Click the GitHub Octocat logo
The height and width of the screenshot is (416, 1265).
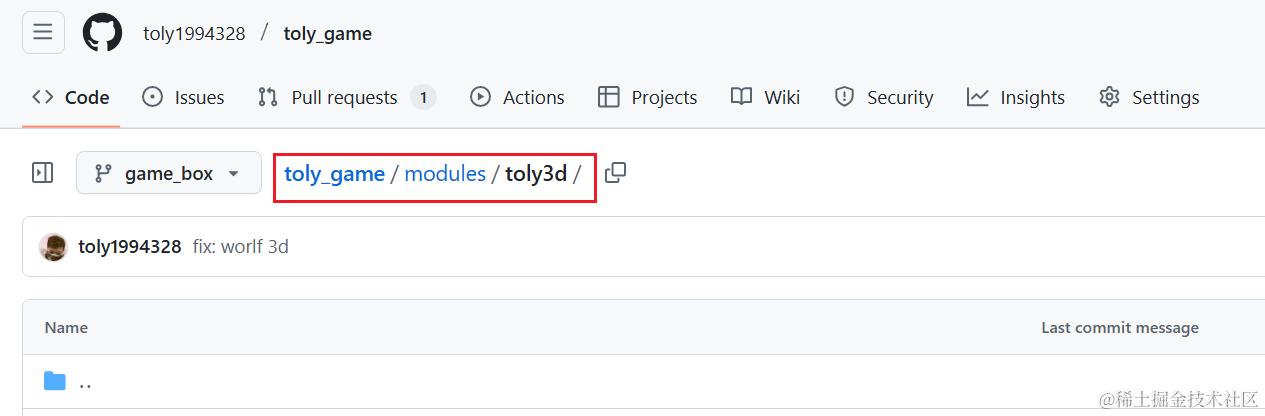click(102, 33)
